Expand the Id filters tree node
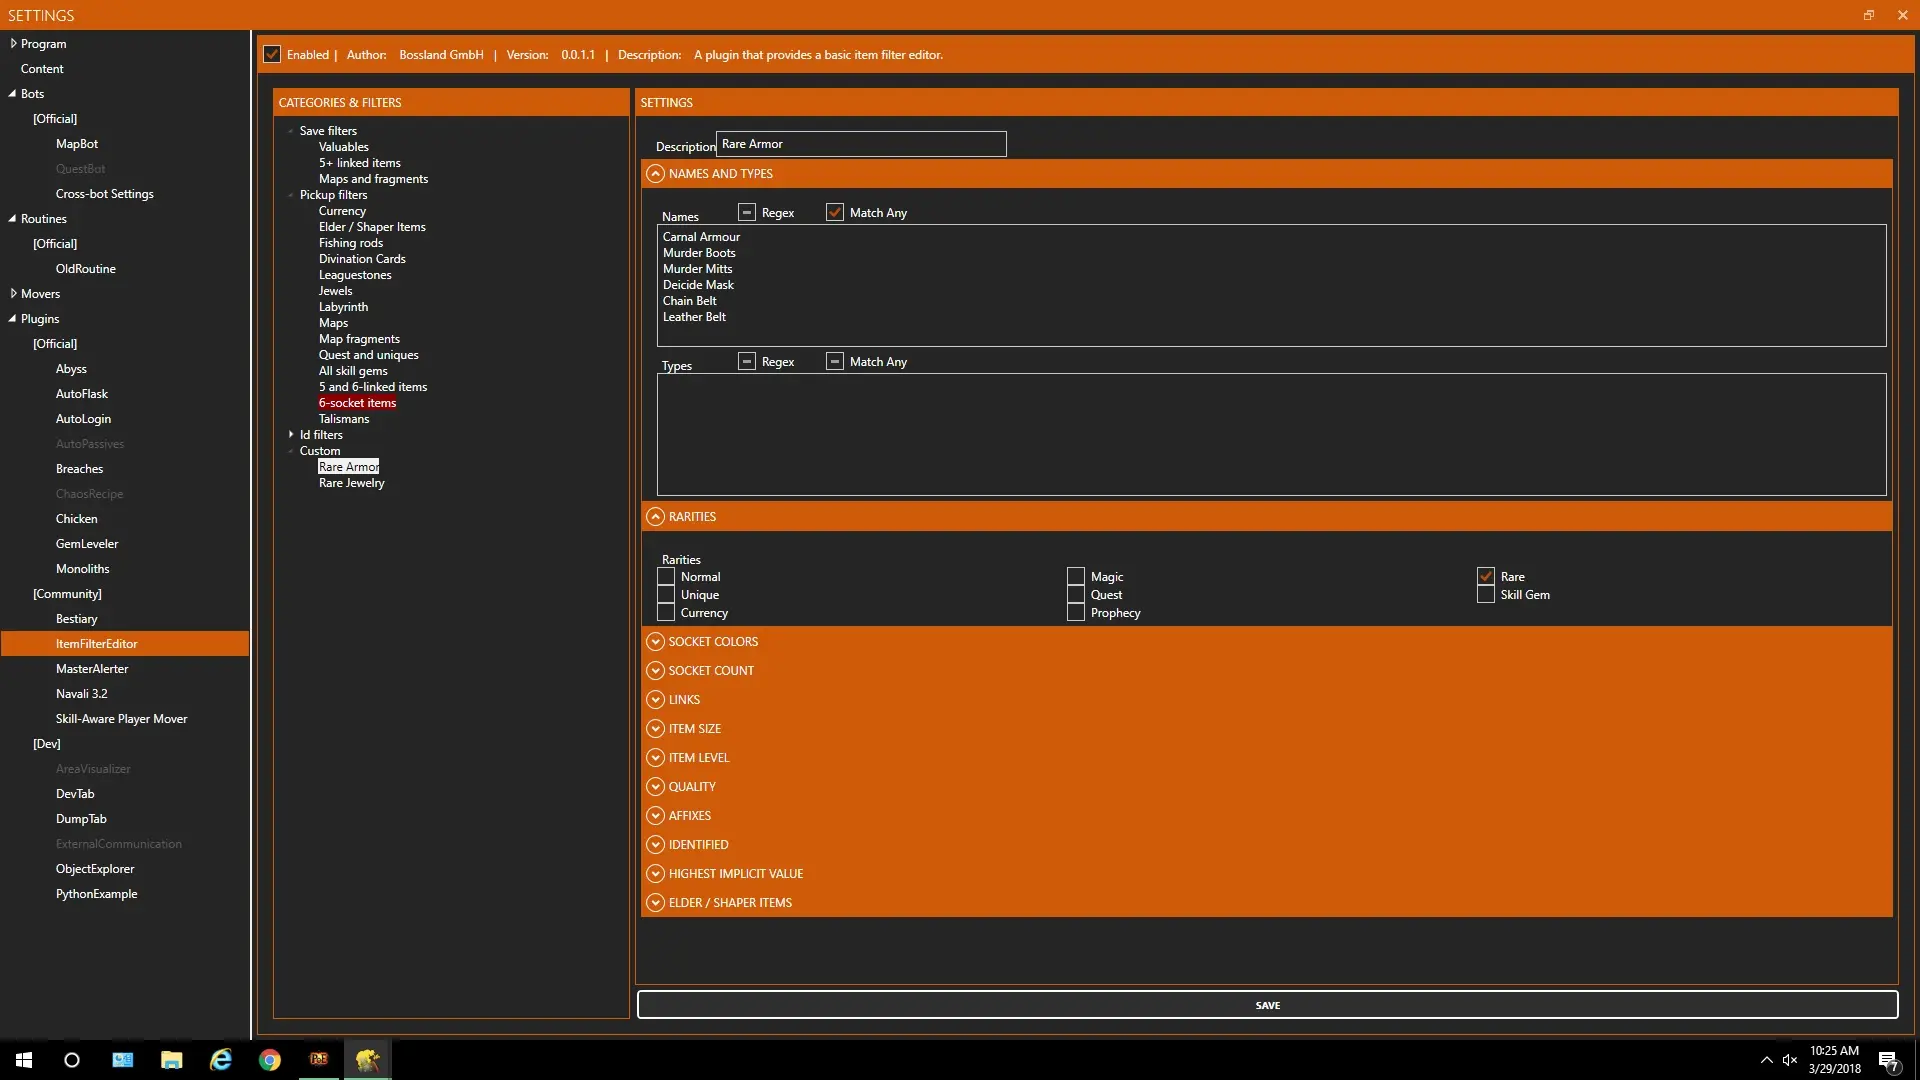Viewport: 1920px width, 1080px height. pos(291,435)
